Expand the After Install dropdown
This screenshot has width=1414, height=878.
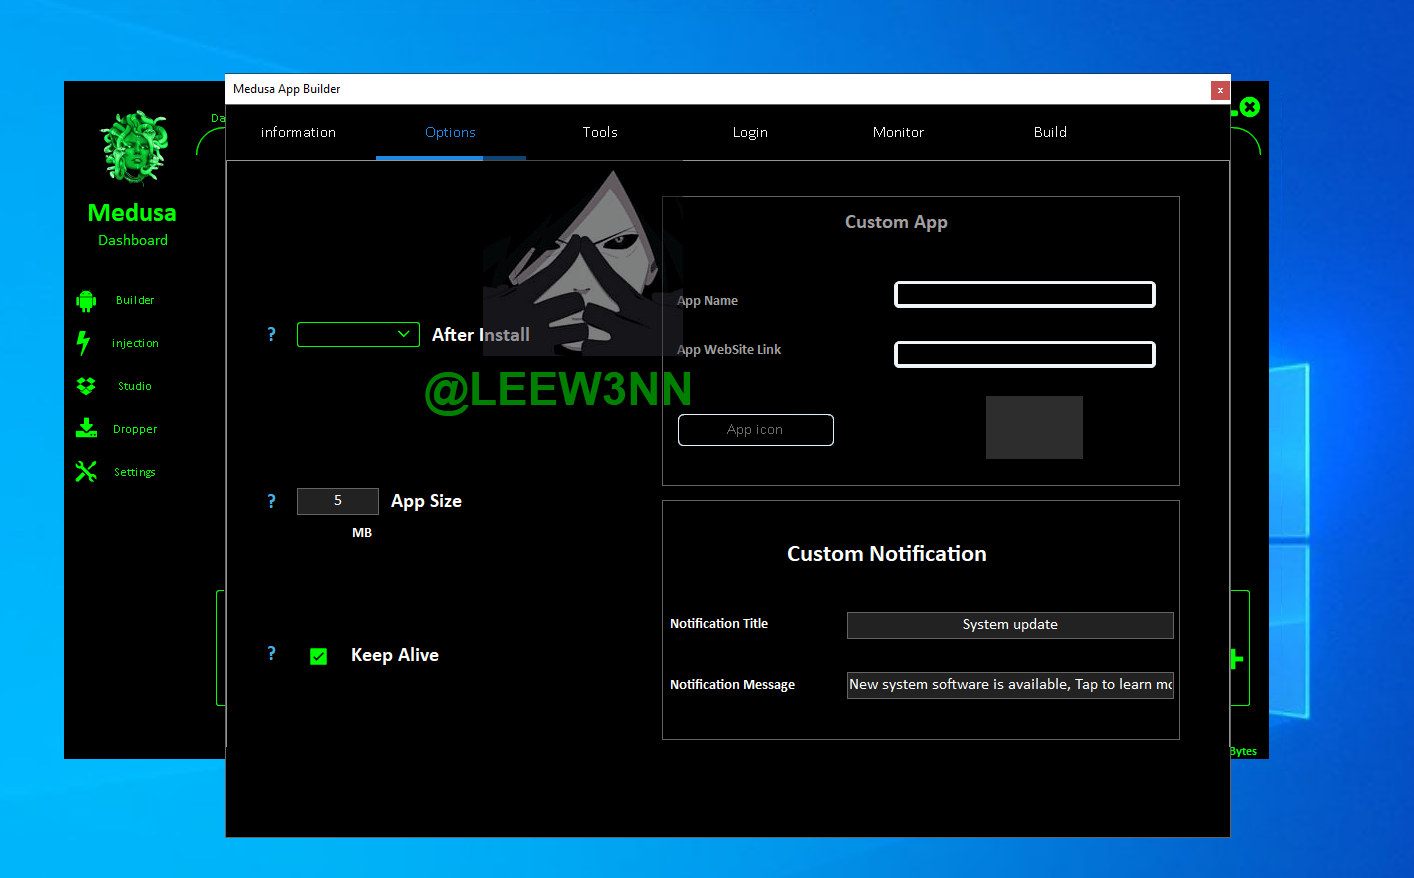coord(358,335)
